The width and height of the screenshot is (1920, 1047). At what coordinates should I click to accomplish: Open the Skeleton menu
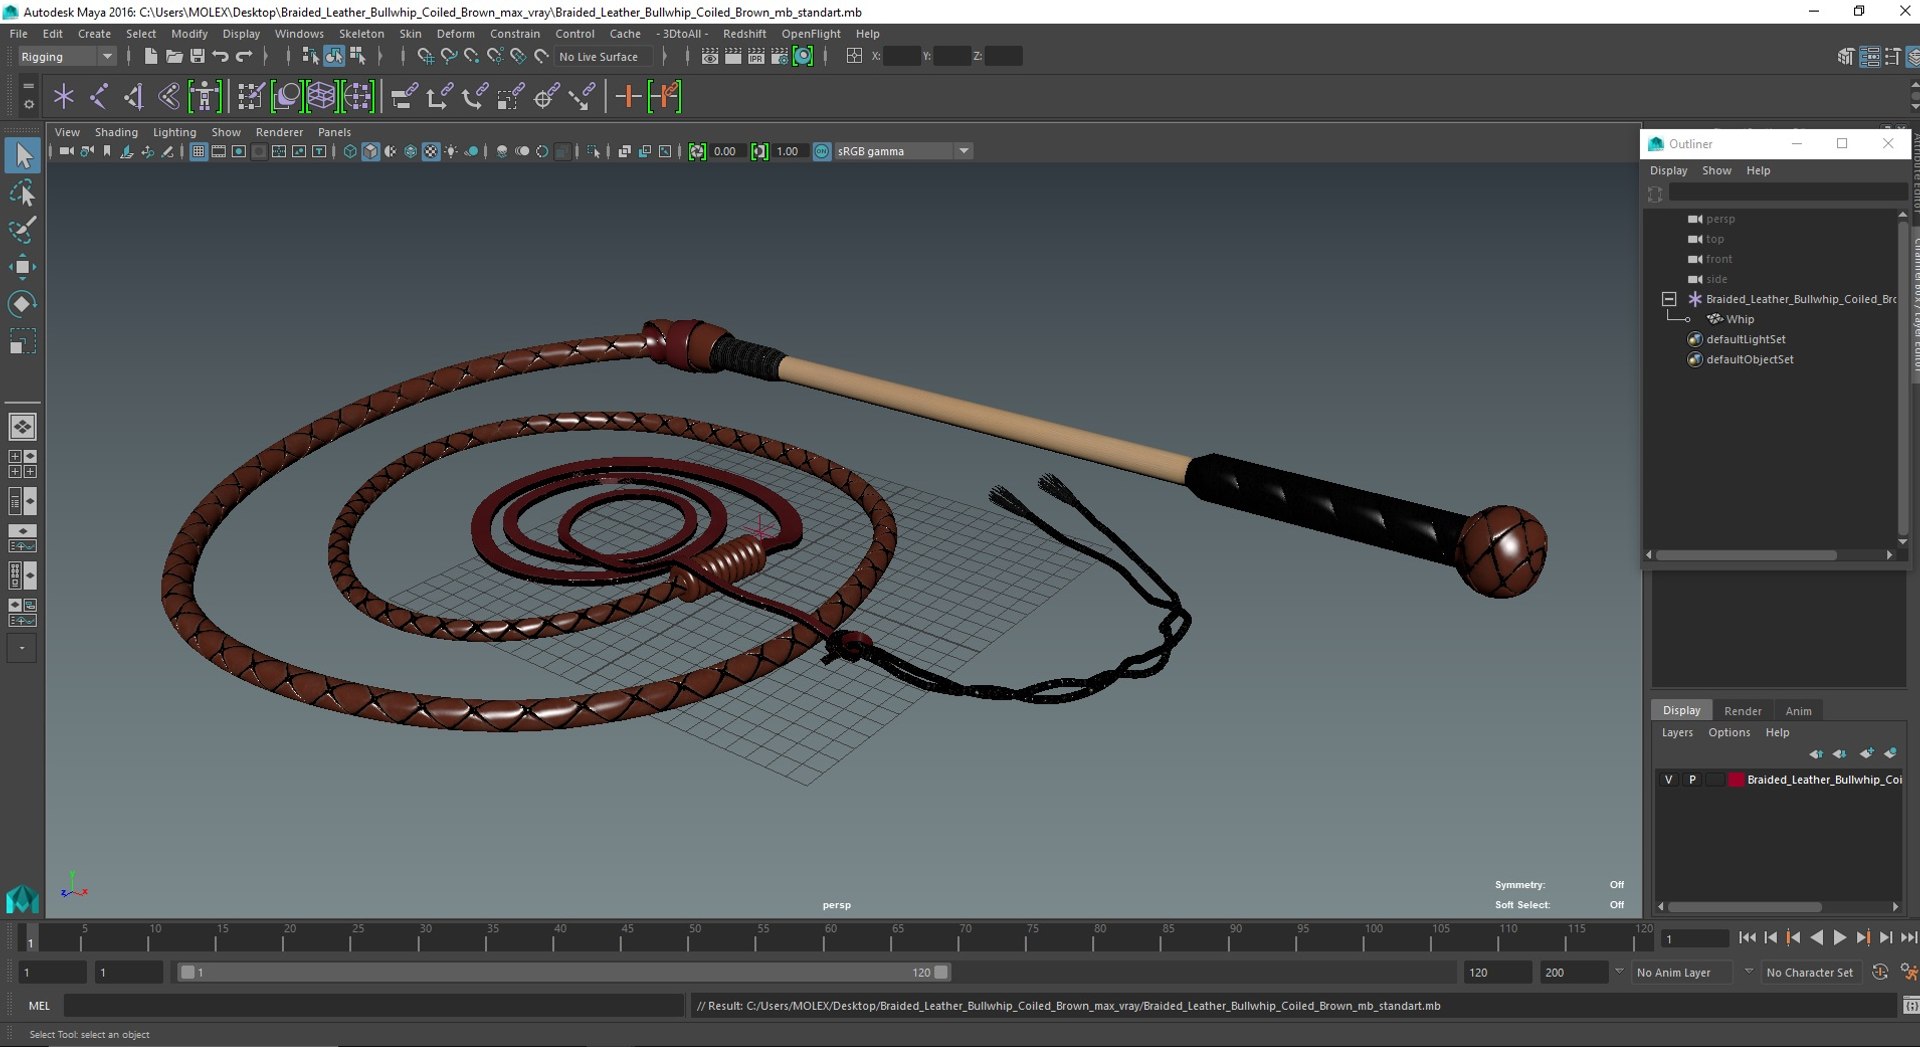(x=361, y=33)
